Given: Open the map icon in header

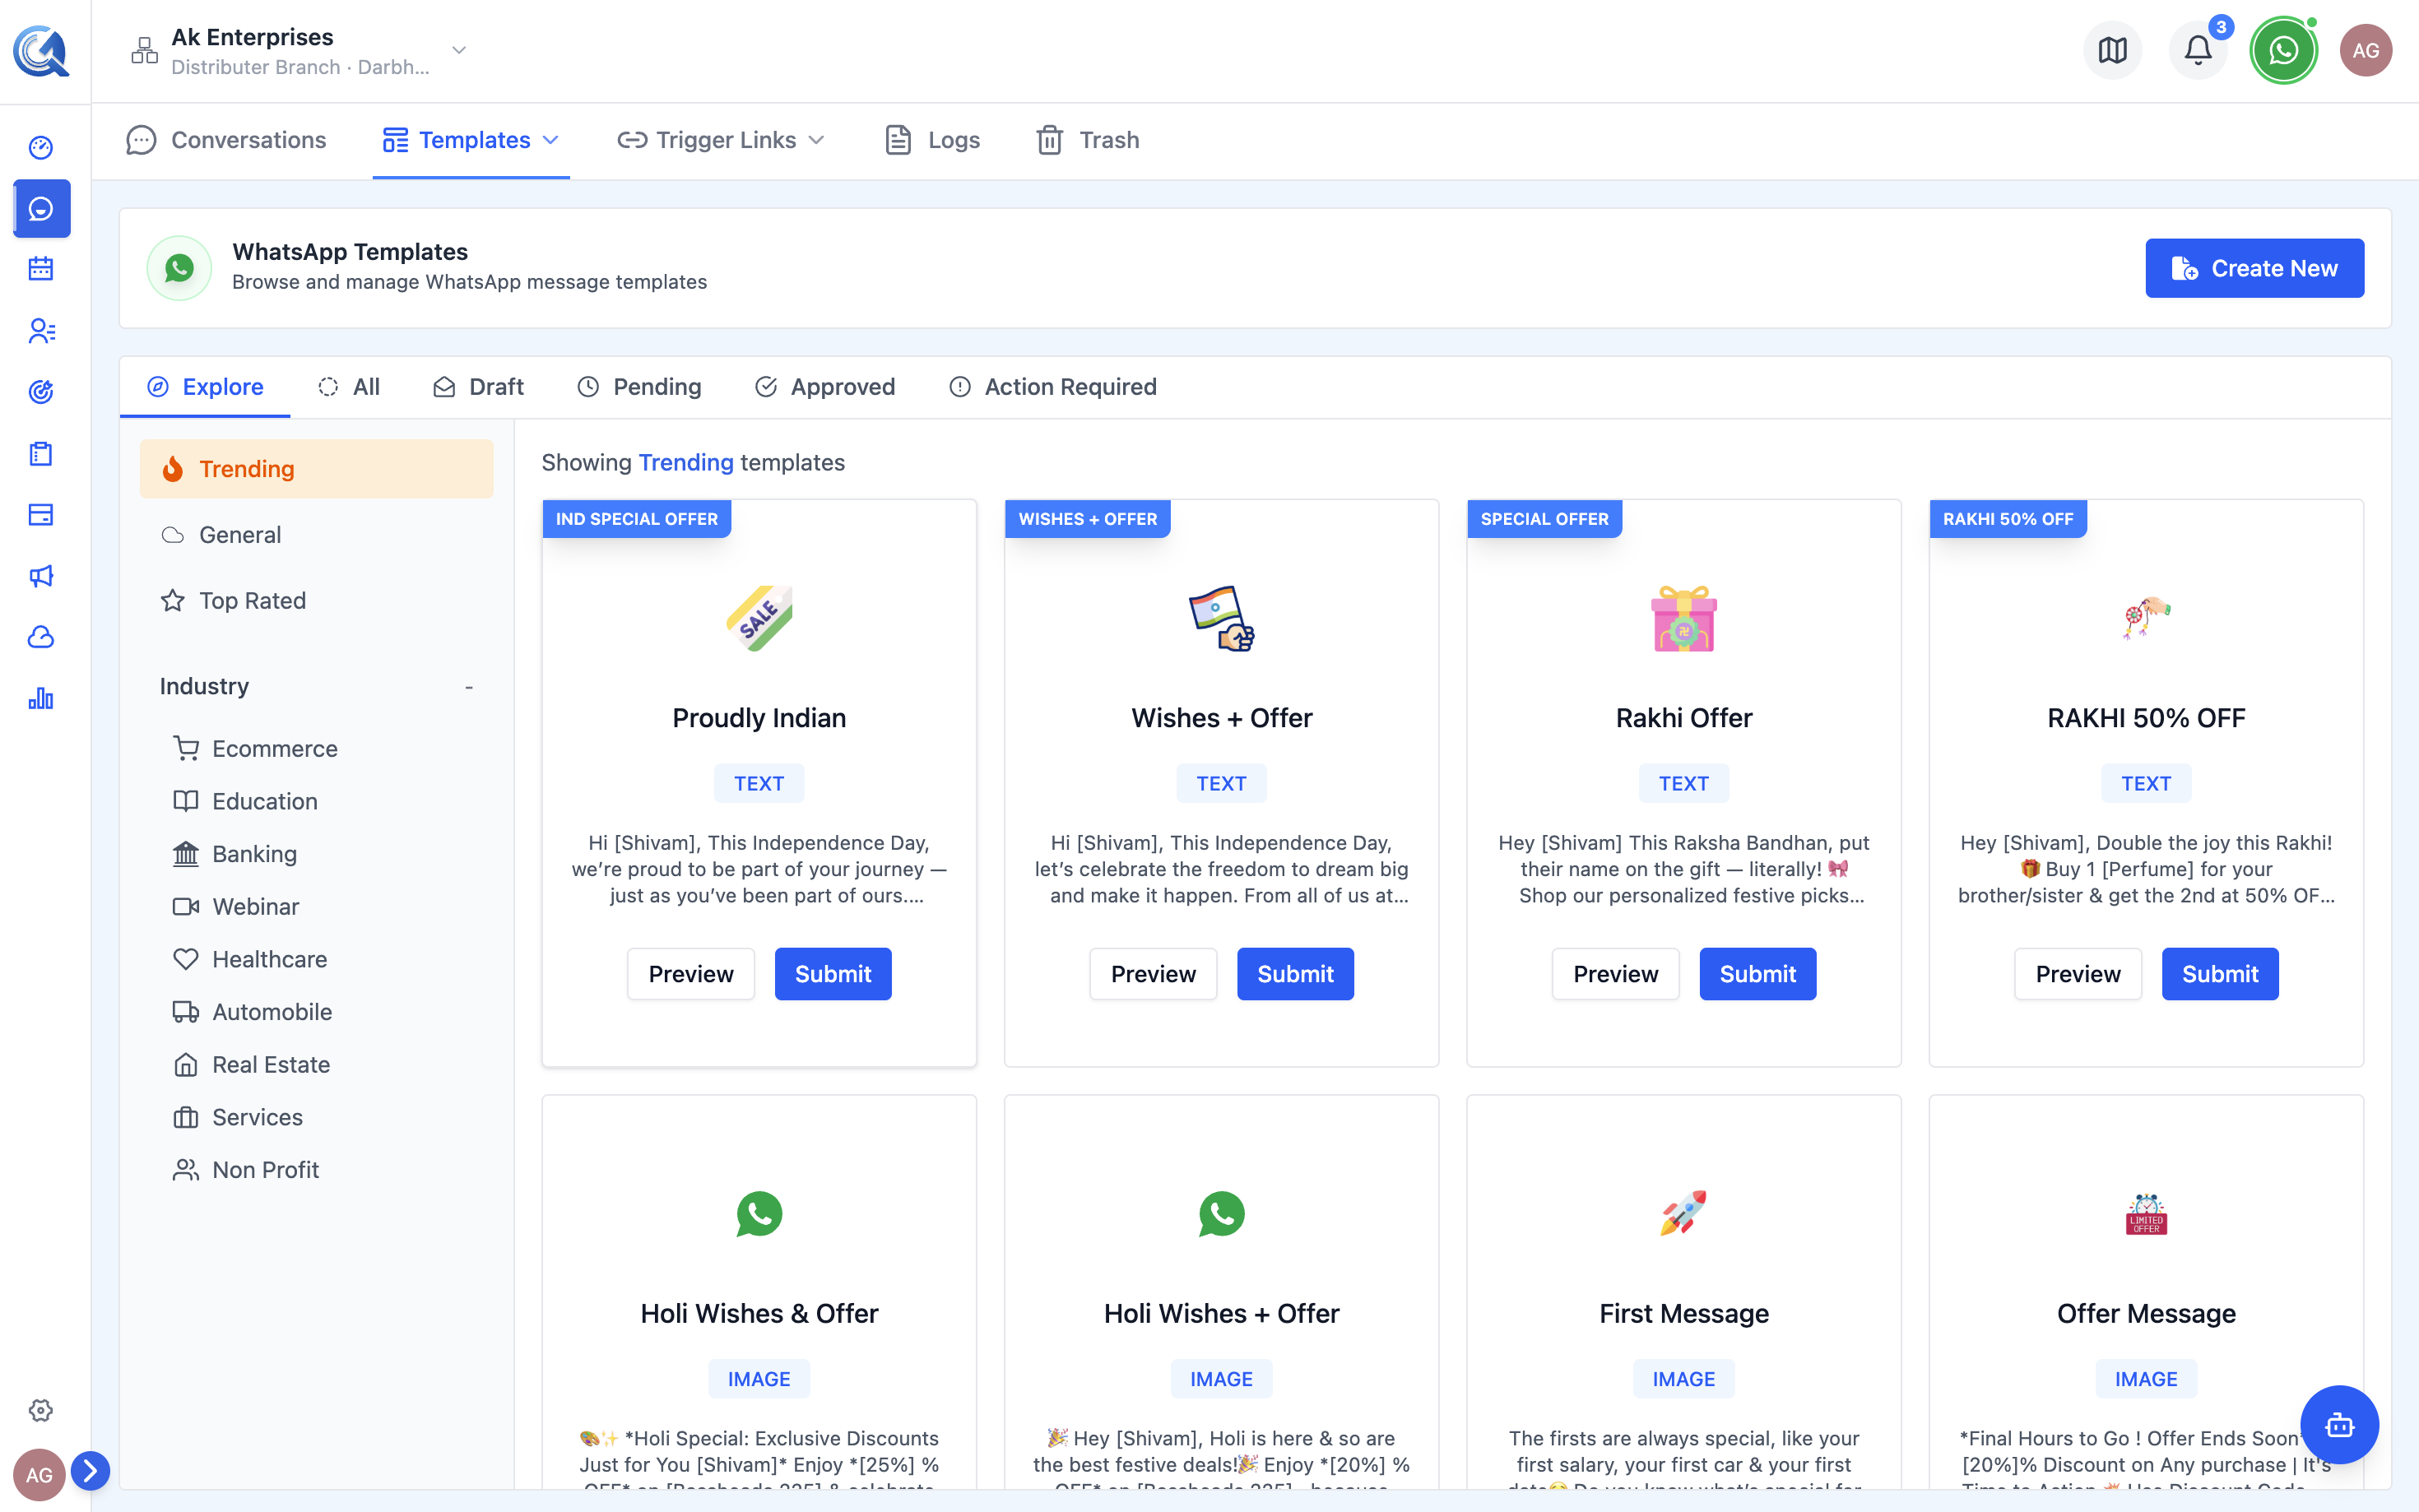Looking at the screenshot, I should pyautogui.click(x=2112, y=50).
